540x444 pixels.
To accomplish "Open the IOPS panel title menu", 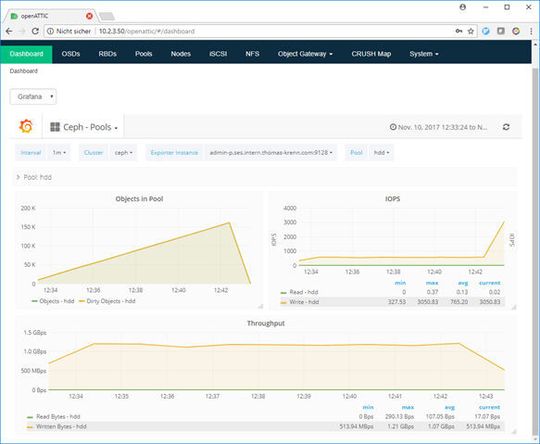I will tap(392, 199).
